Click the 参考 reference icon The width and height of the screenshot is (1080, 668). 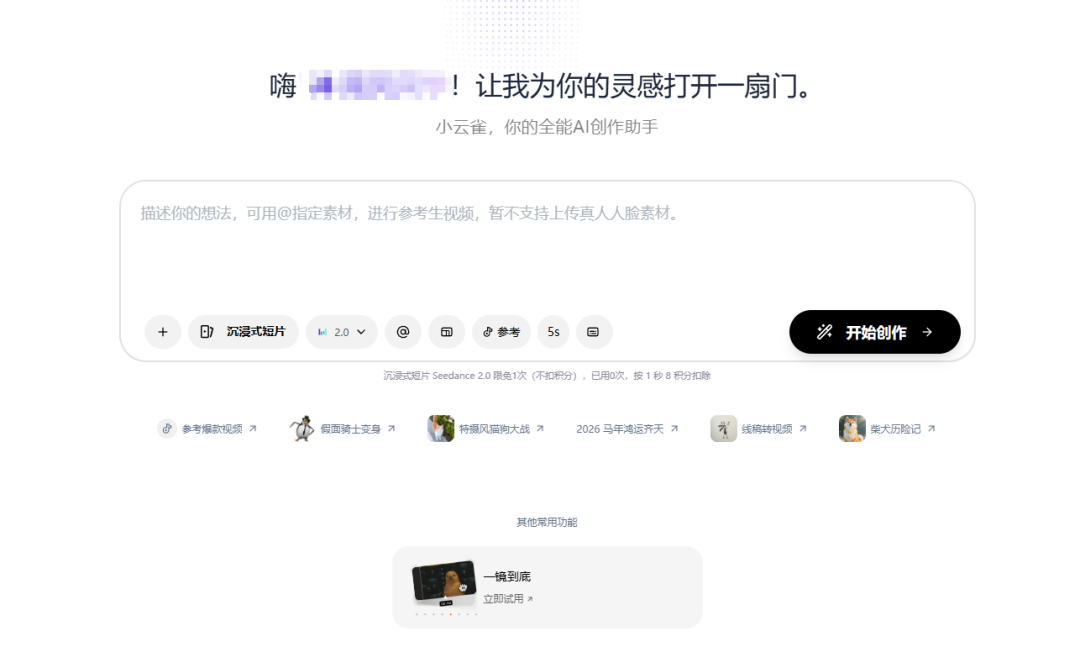500,331
